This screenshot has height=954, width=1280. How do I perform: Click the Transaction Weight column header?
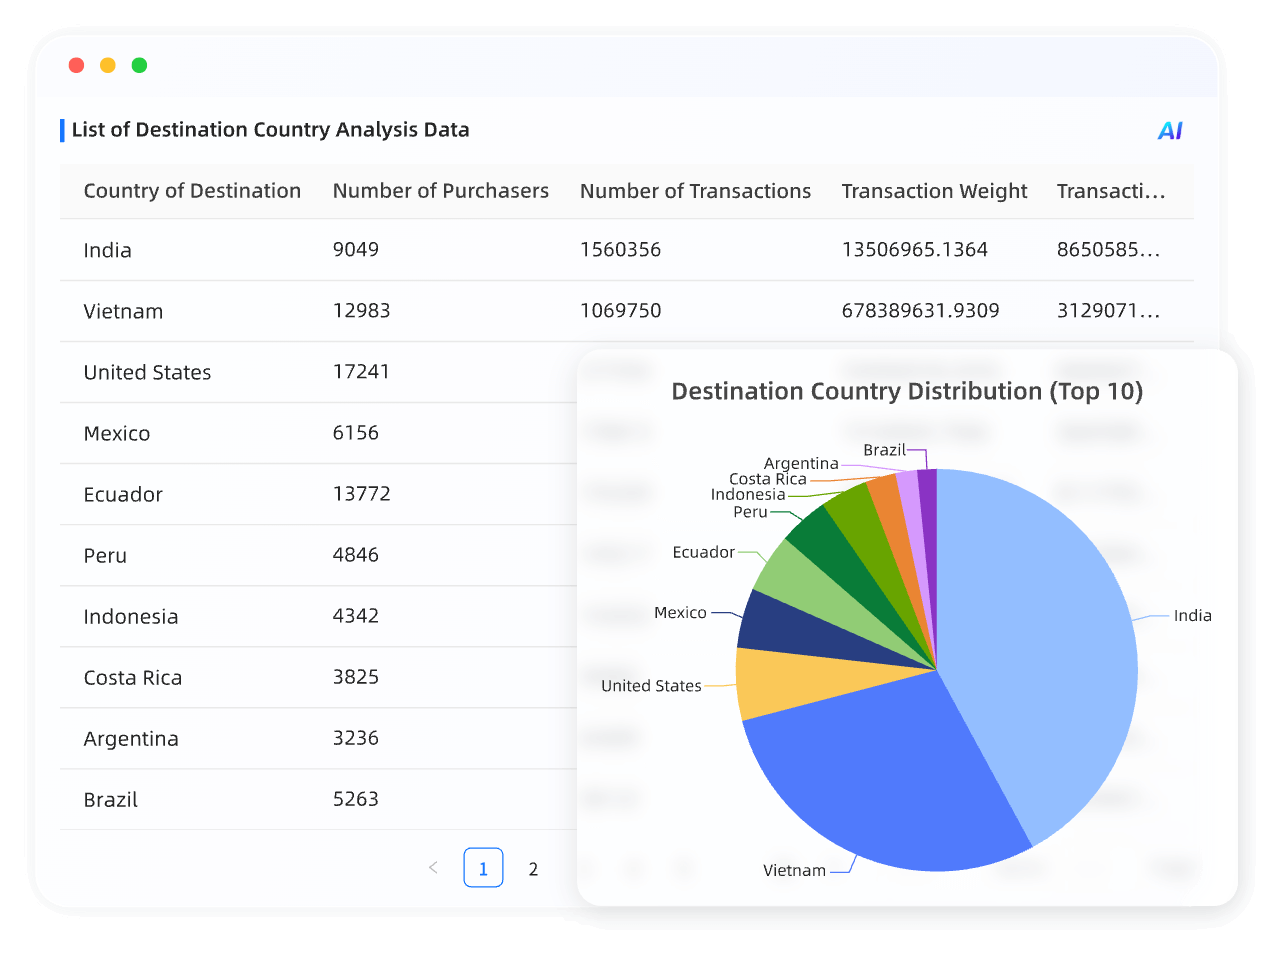[934, 191]
